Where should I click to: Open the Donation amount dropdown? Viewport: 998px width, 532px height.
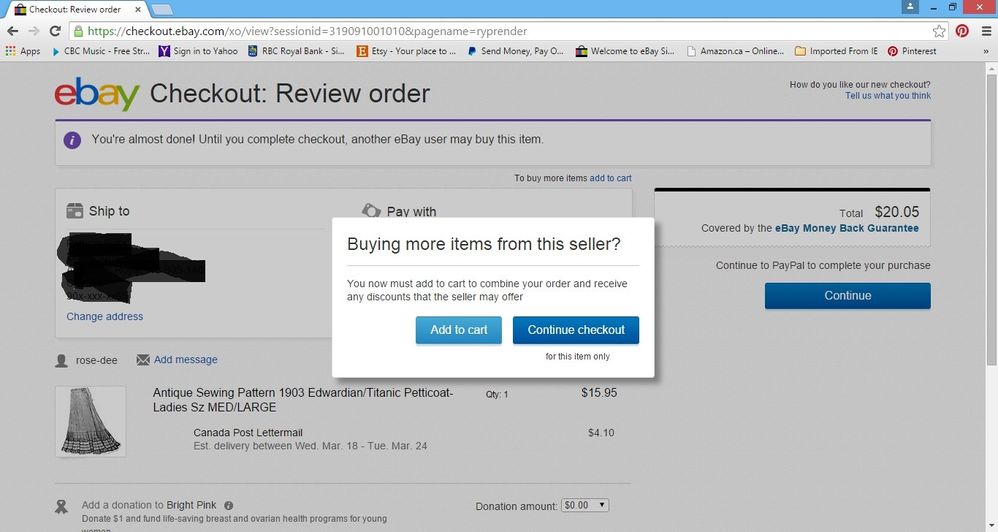coord(585,505)
